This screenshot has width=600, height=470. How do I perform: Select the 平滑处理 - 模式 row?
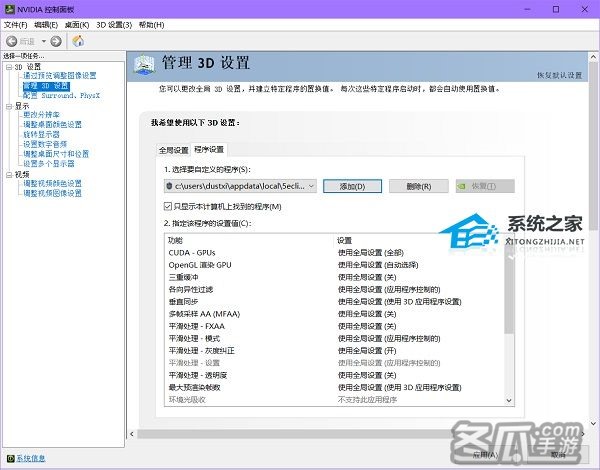[x=334, y=338]
